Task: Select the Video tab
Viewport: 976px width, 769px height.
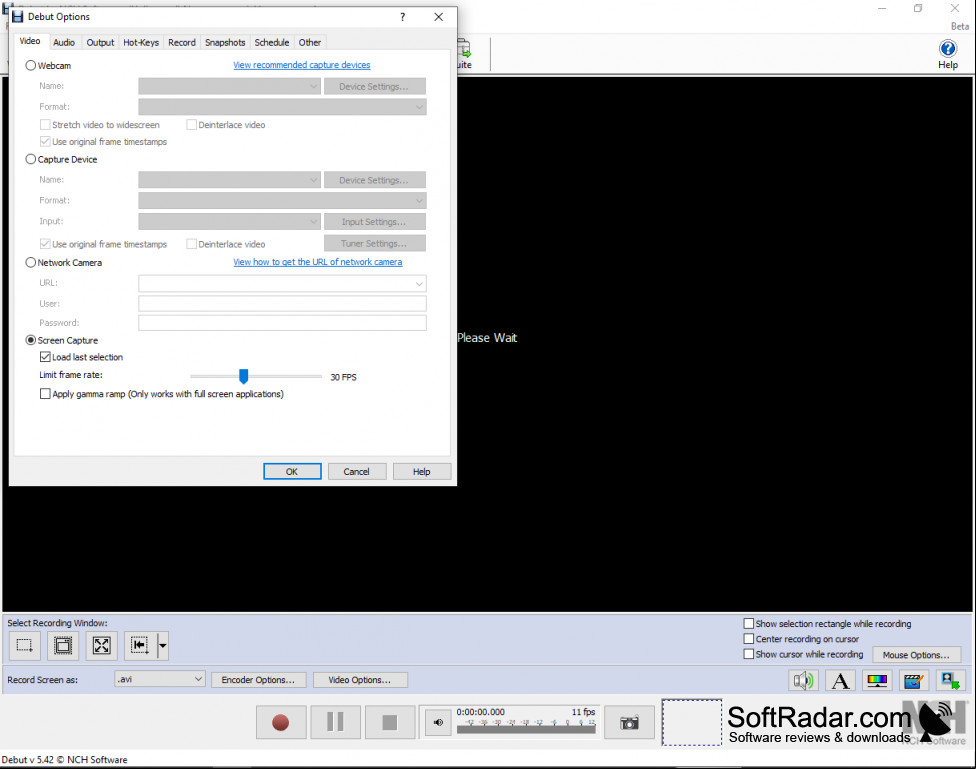Action: point(29,41)
